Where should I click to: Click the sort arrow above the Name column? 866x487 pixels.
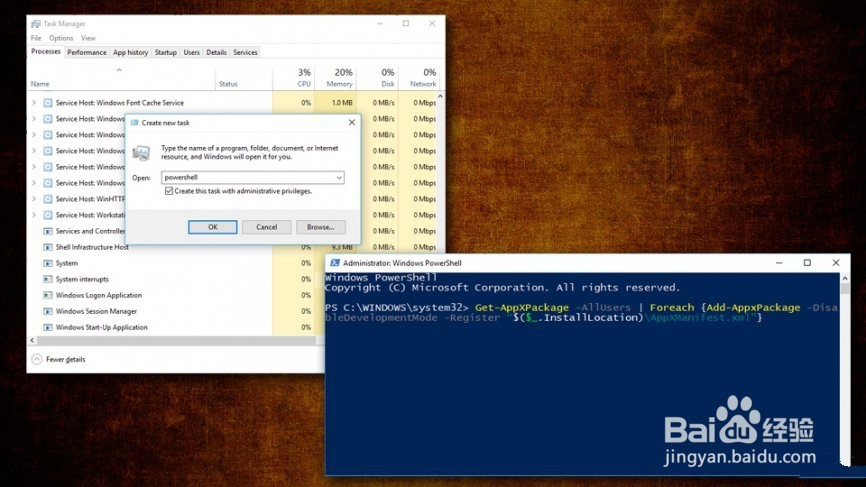point(119,70)
